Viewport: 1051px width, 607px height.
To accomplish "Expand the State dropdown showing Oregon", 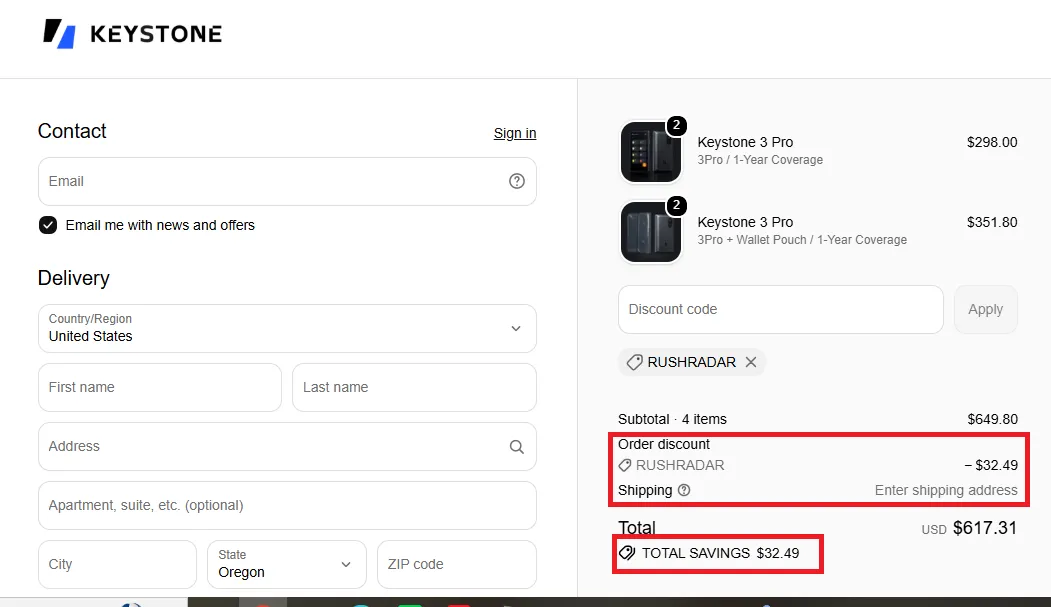I will (286, 564).
